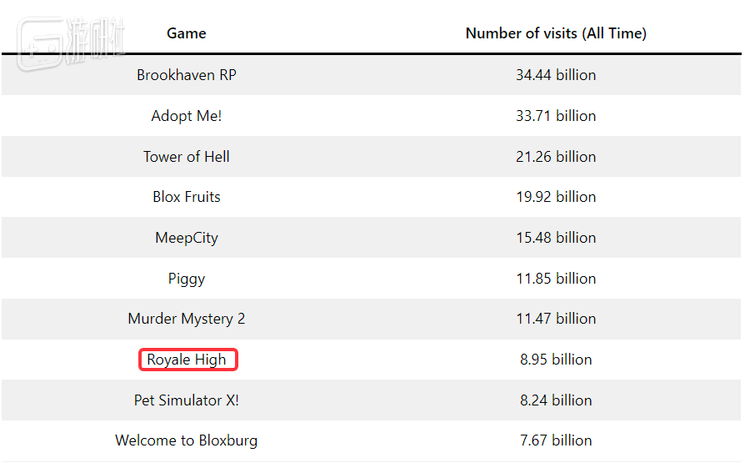The width and height of the screenshot is (750, 463).
Task: Click the Welcome to Bloxburg entry
Action: coord(187,441)
